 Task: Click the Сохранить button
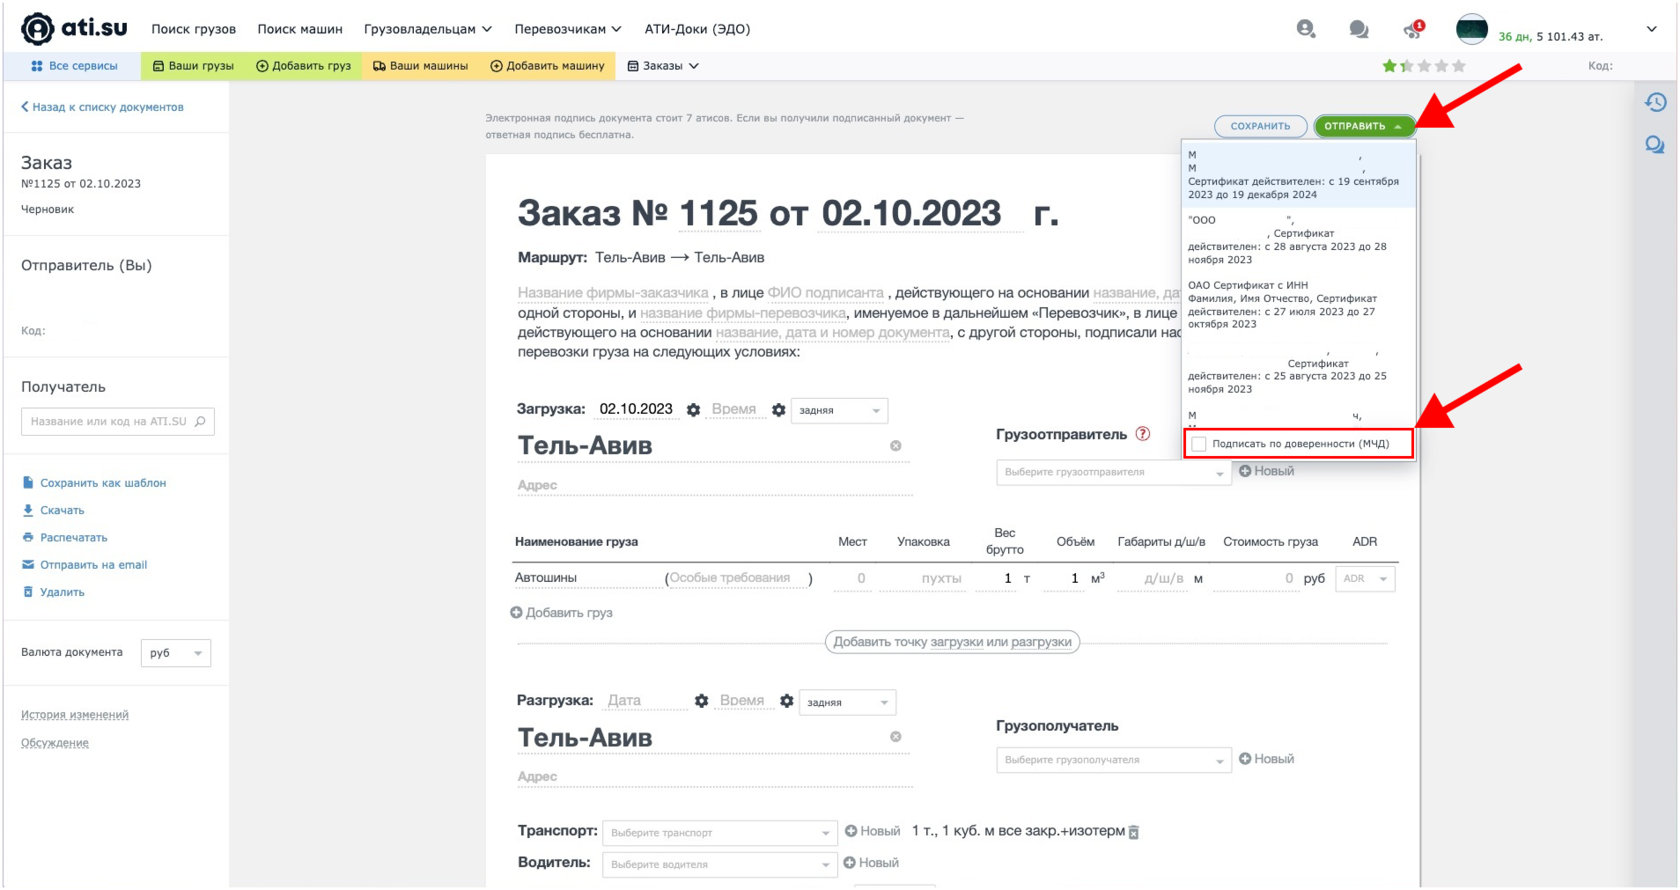click(1260, 126)
